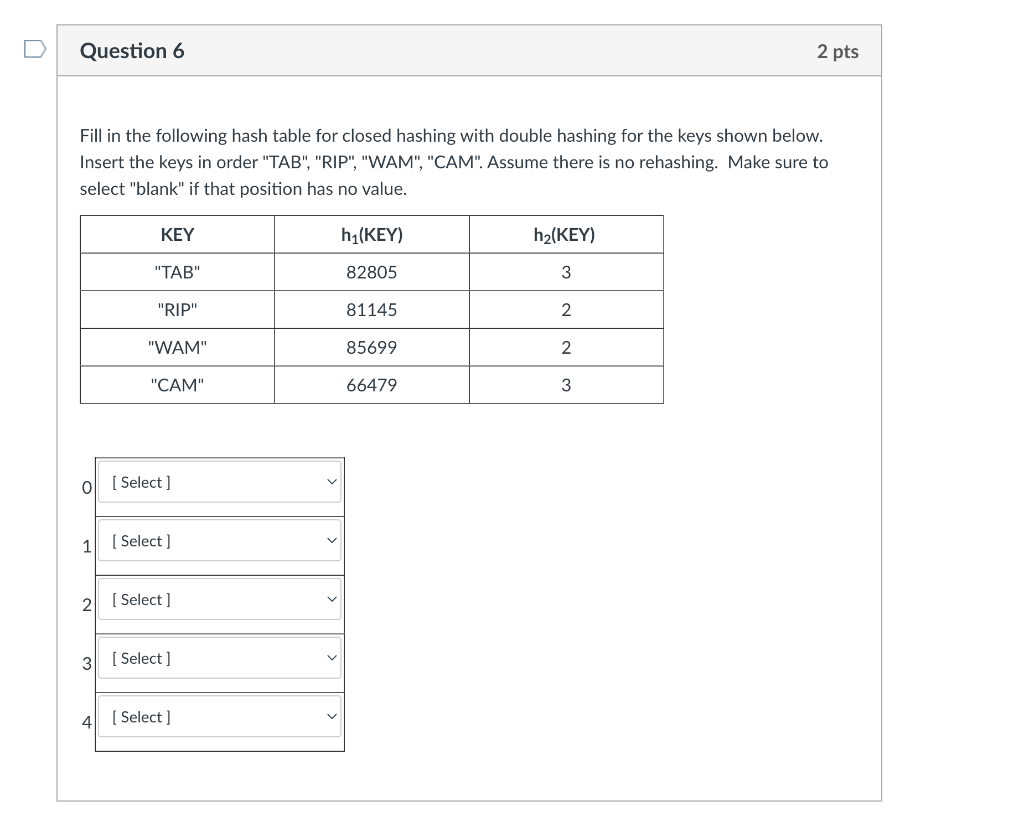Select the TAB table cell

(177, 271)
